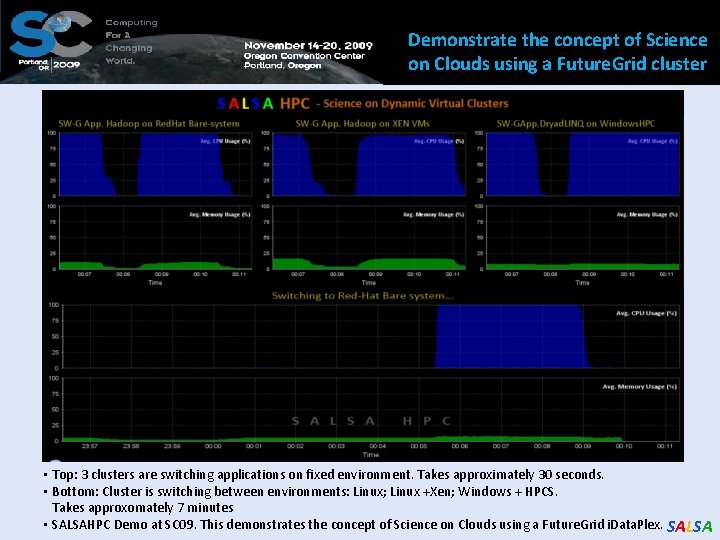Select 'SW-GApp.DryadLINQ on WindowsHPC' heading
Image resolution: width=720 pixels, height=540 pixels.
coord(576,124)
